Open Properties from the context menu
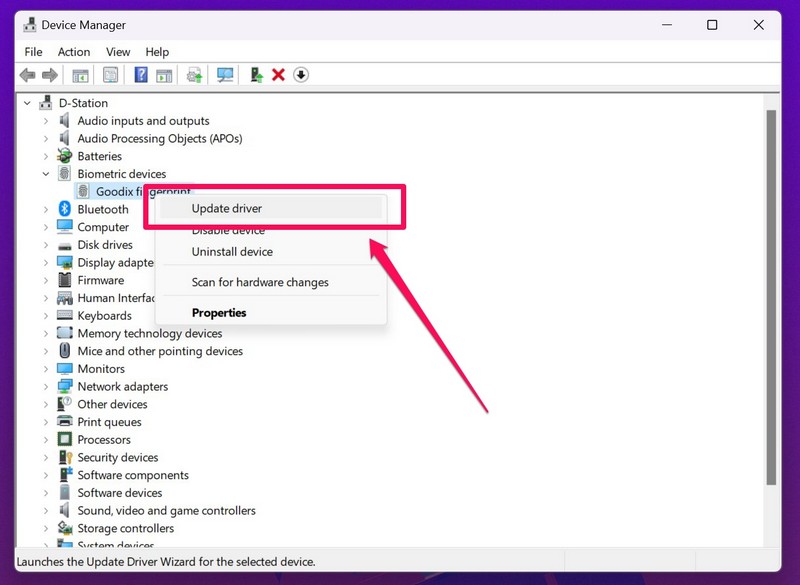Screen dimensions: 800x585 (219, 313)
